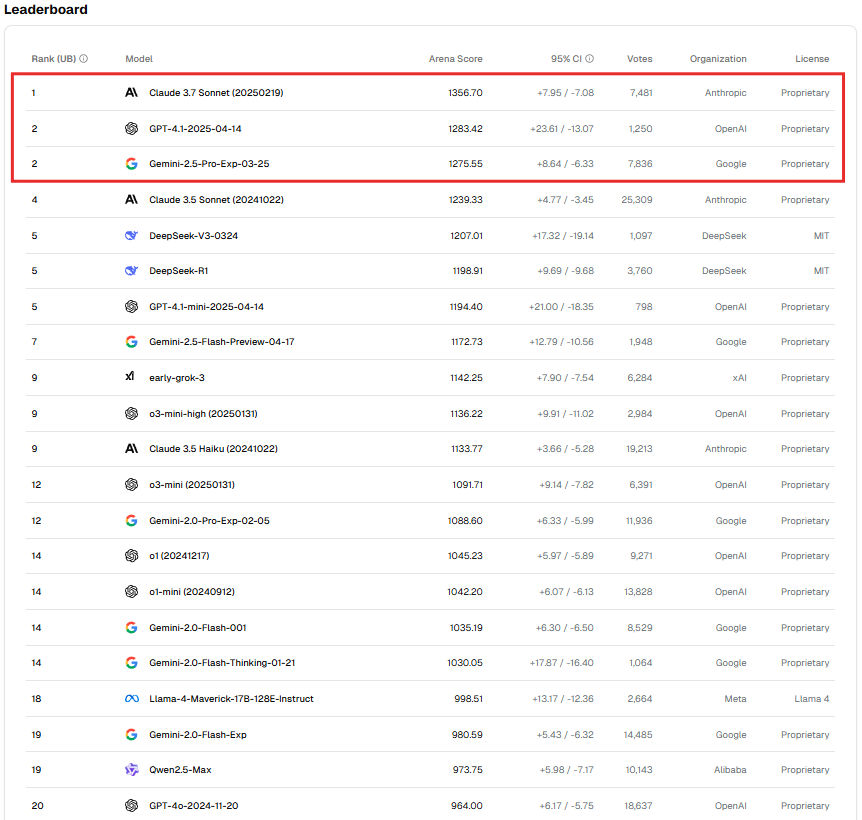
Task: Click the Google logo for Gemini-2.5-Flash-Preview-04-17
Action: [x=131, y=342]
